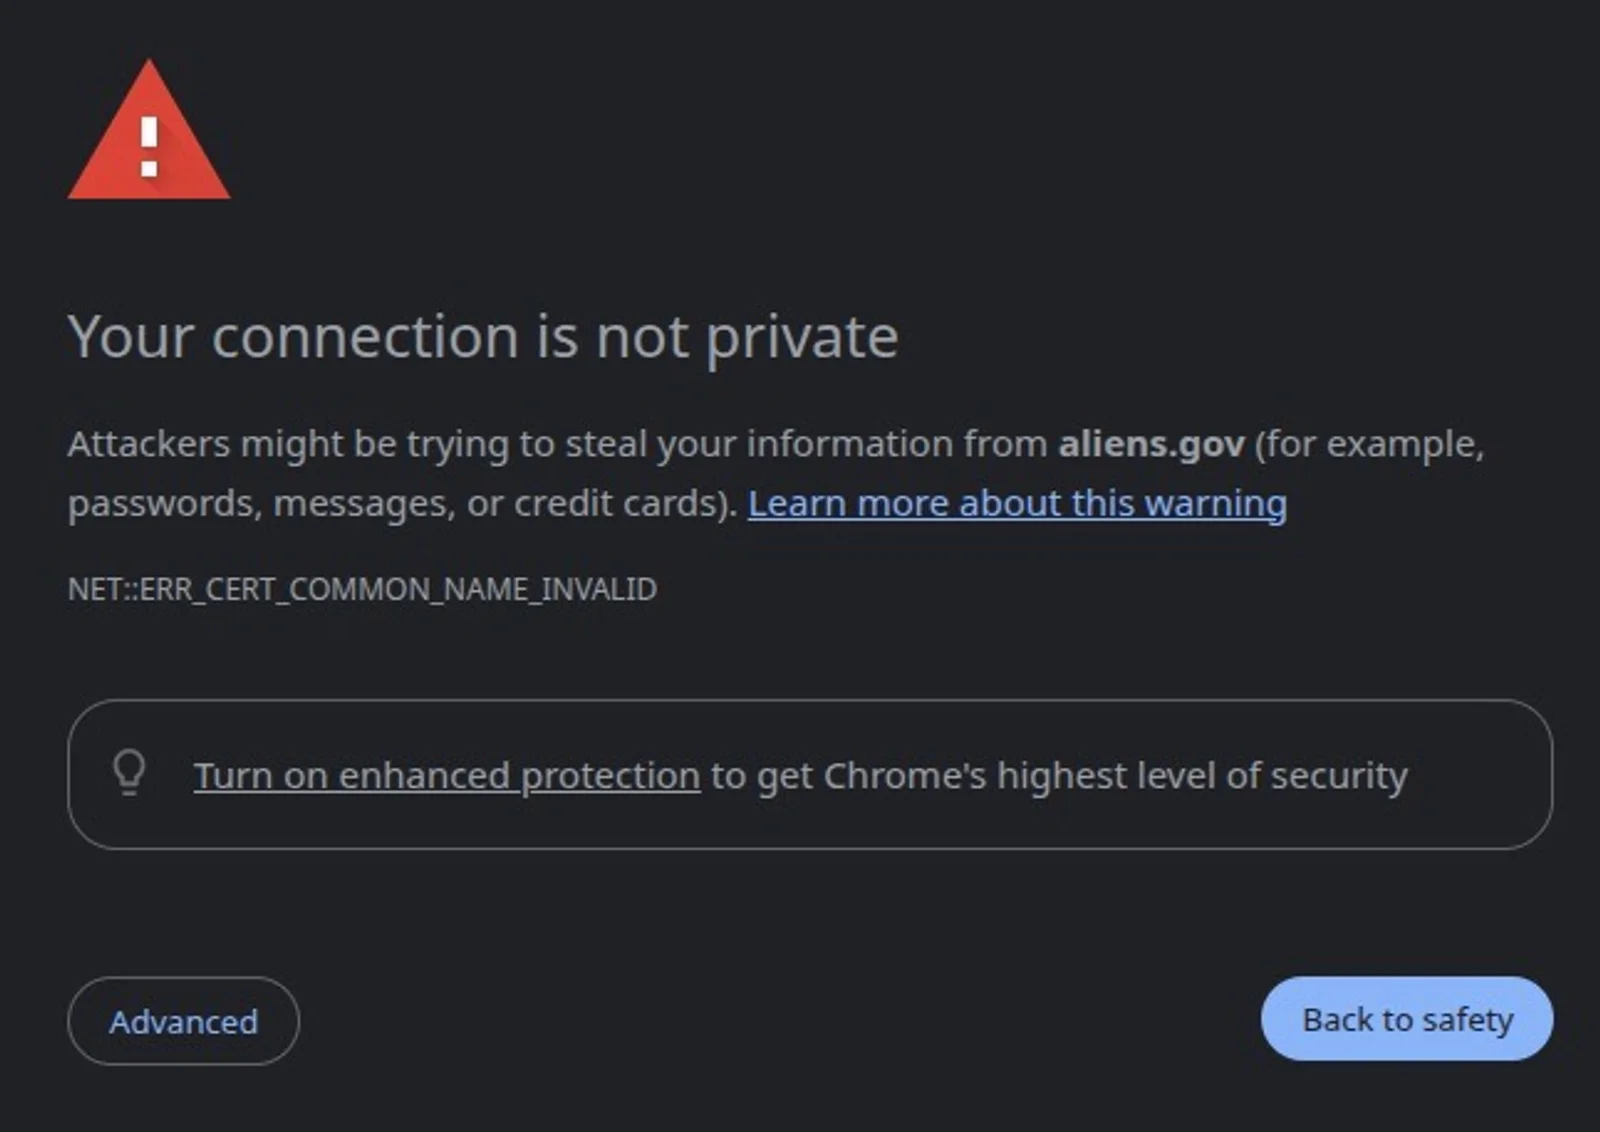Viewport: 1600px width, 1132px height.
Task: Click the word Attackers in the warning paragraph
Action: pos(149,443)
